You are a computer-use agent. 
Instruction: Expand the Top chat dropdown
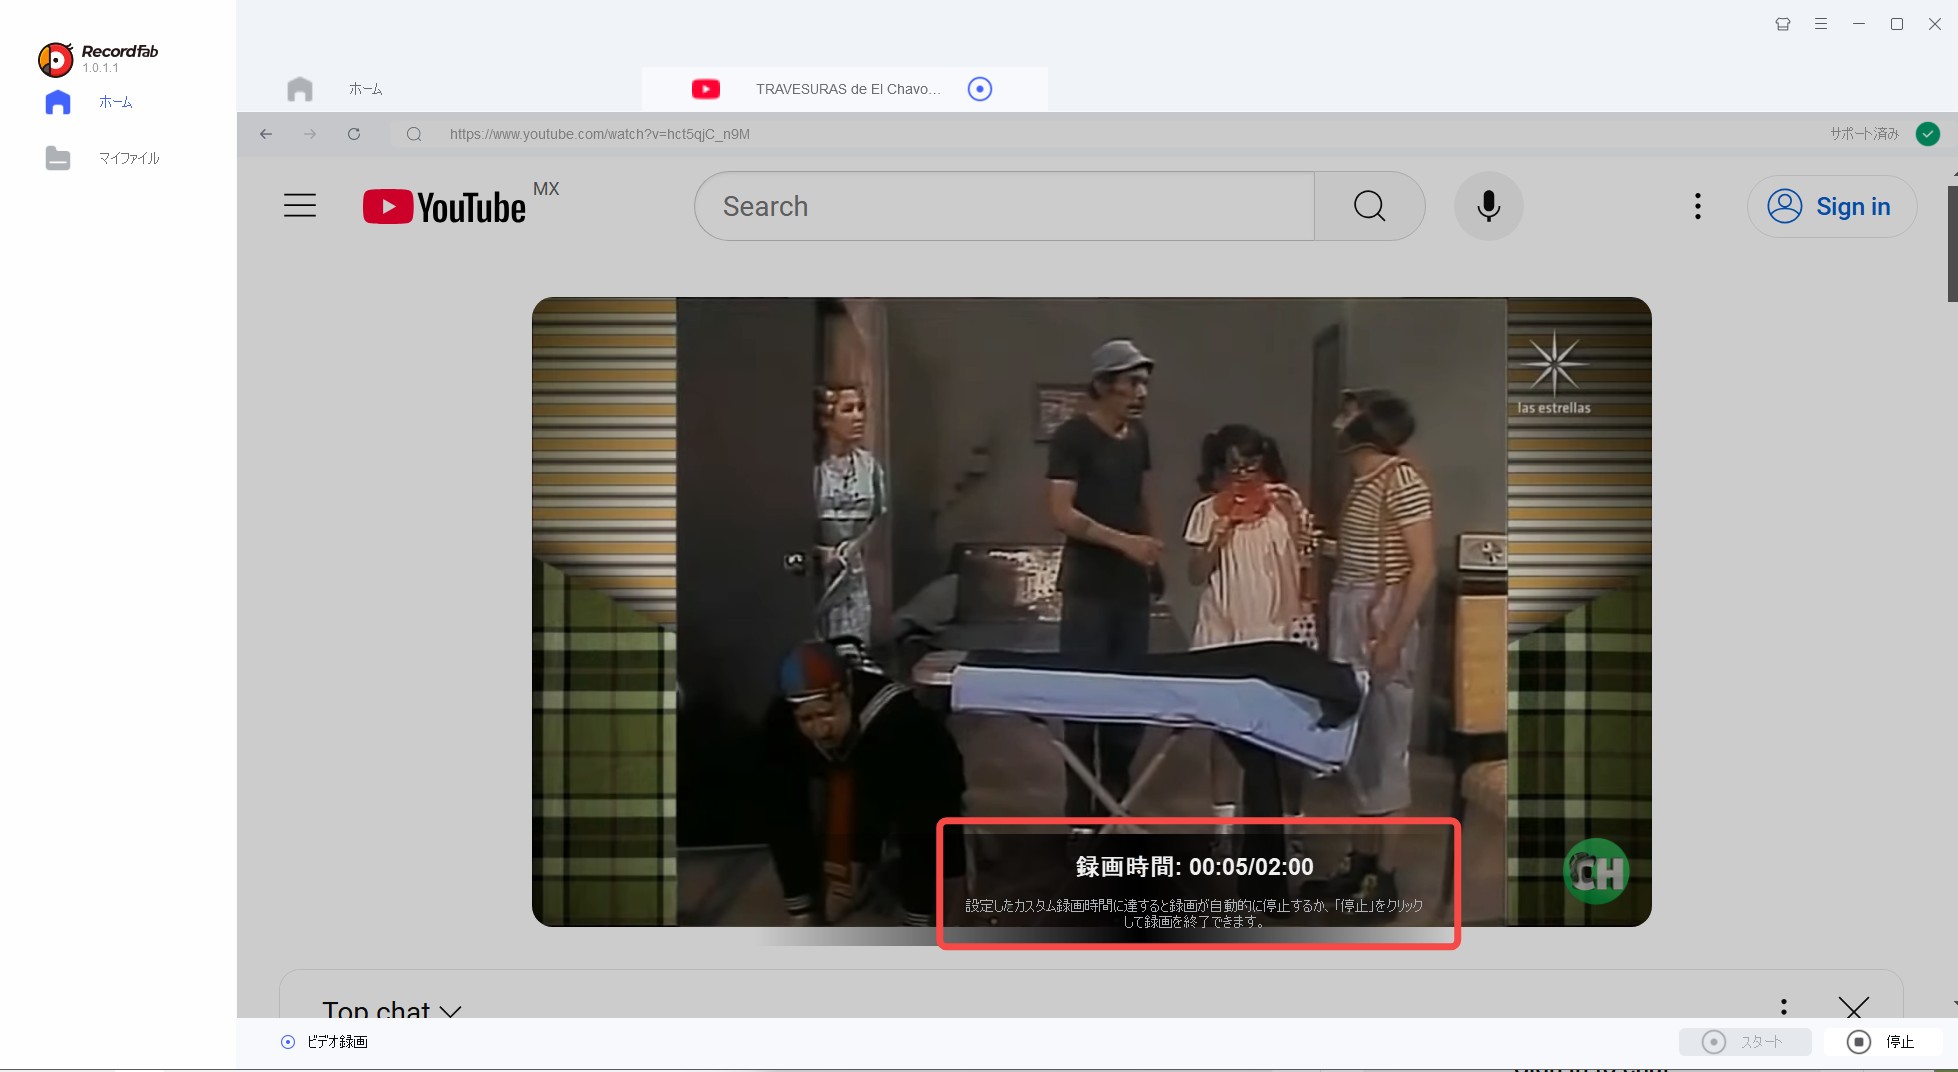(392, 1008)
